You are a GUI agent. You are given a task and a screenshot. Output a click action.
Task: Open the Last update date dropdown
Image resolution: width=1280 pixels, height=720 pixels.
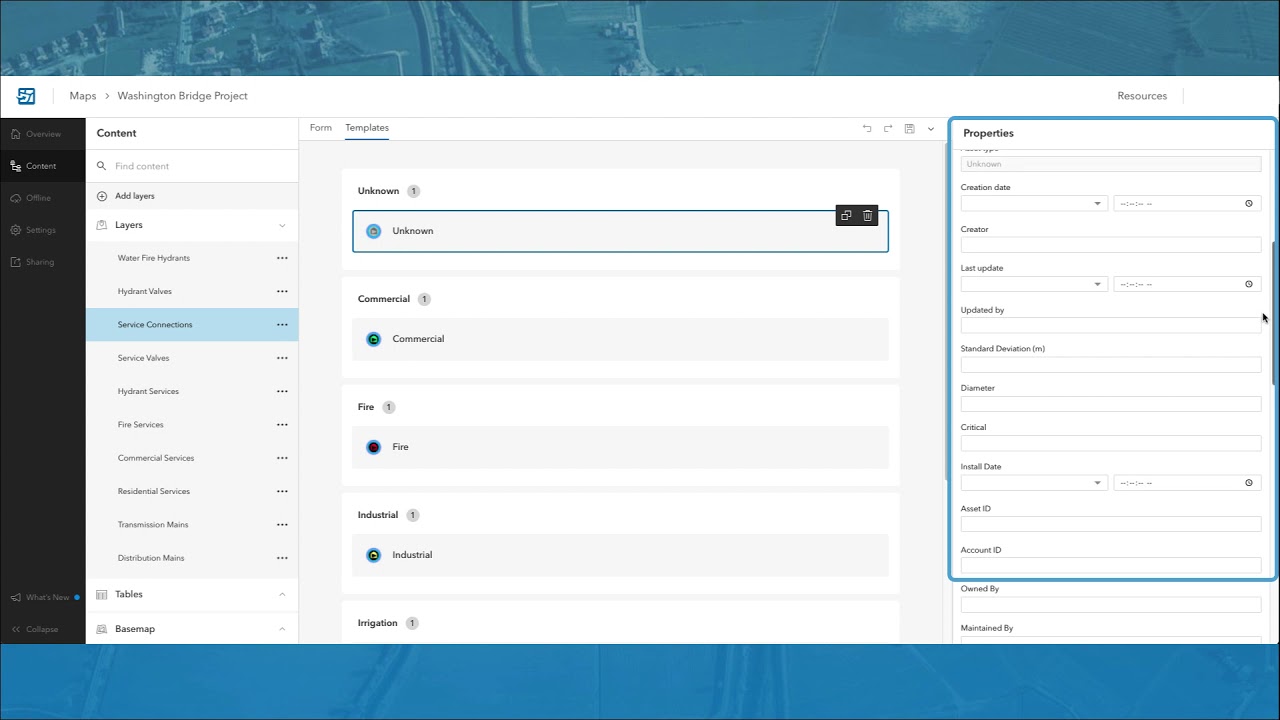(1034, 284)
